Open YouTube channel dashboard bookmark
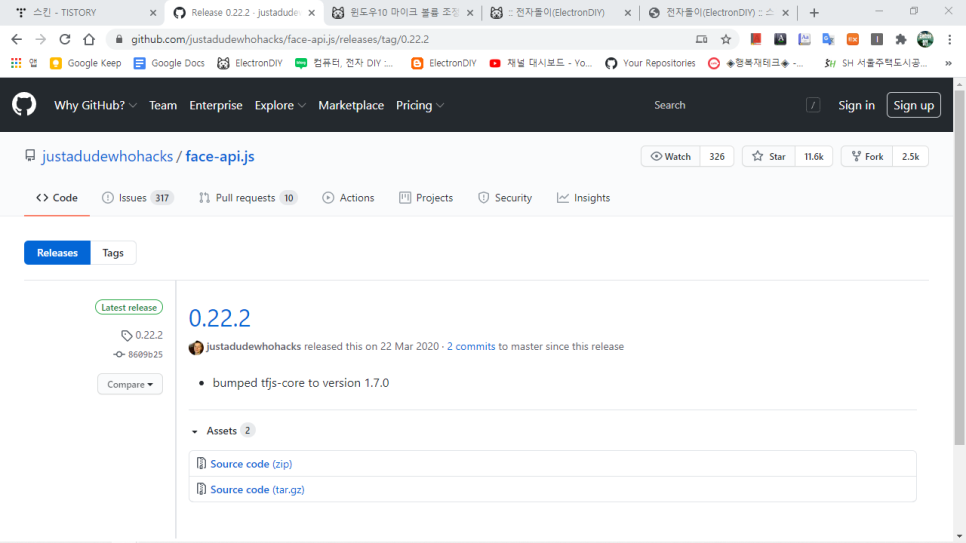The height and width of the screenshot is (543, 966). point(540,63)
